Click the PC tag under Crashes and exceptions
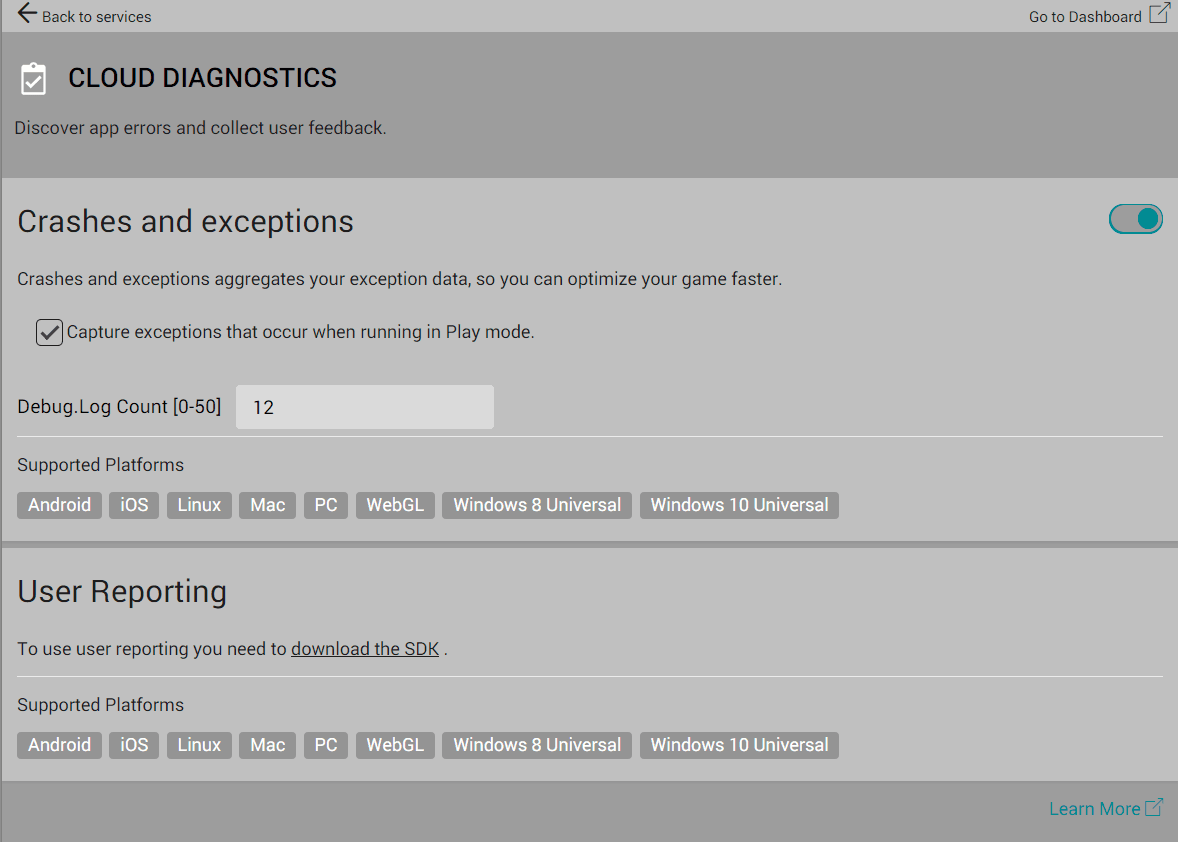Screen dimensions: 1178x842 (x=326, y=505)
